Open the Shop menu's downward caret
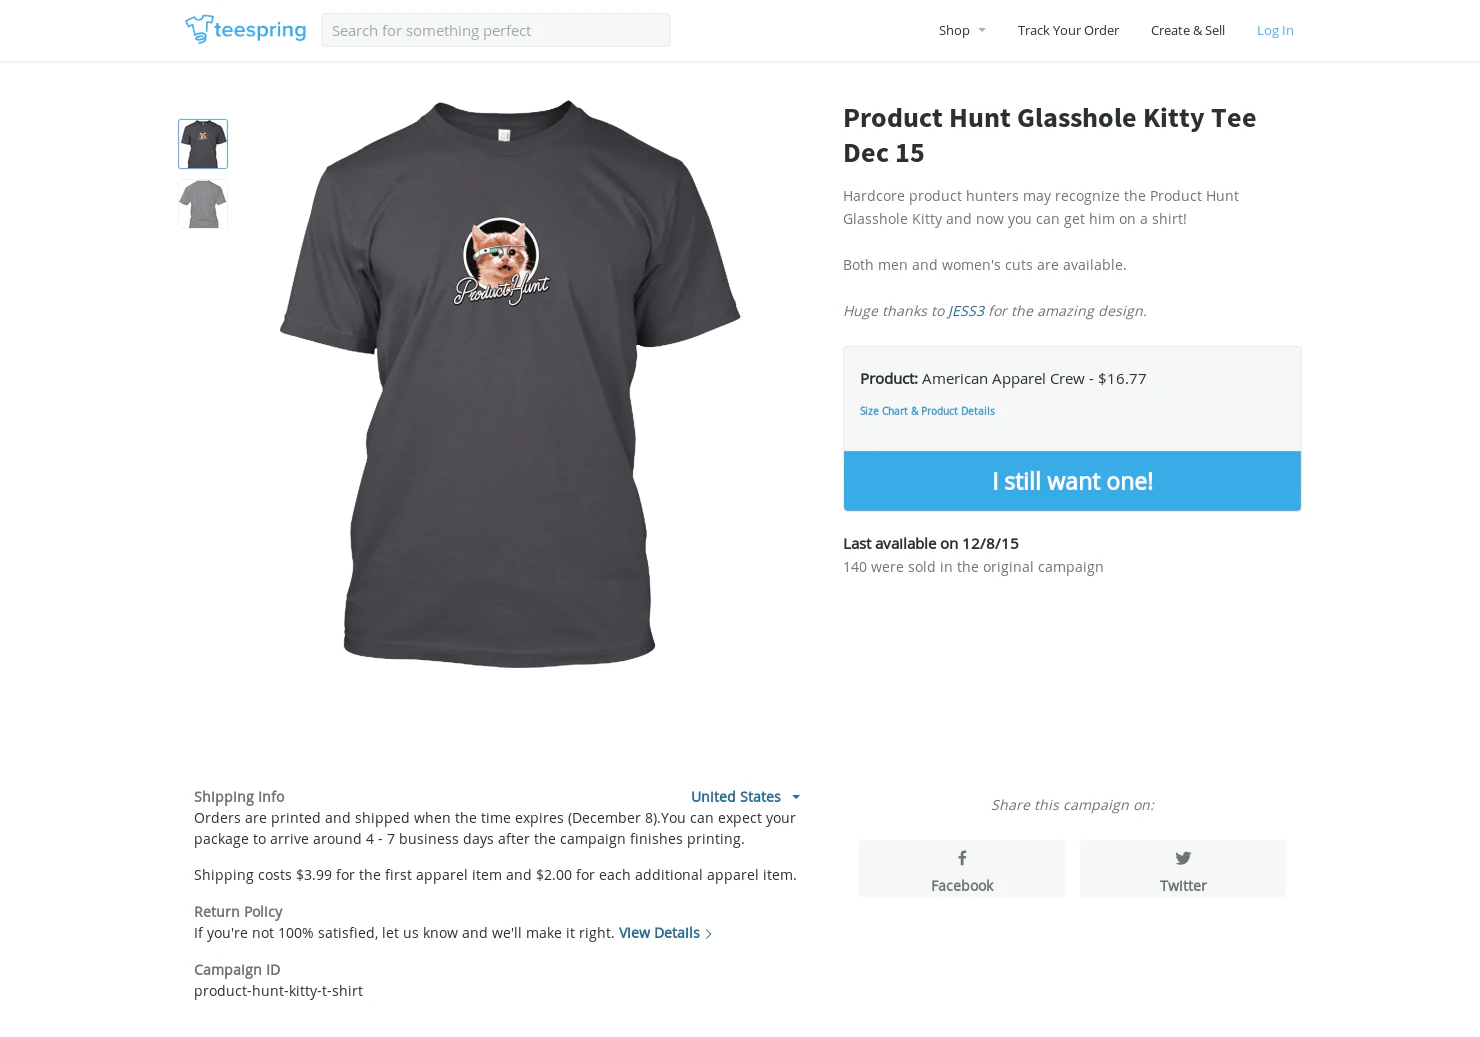1480x1037 pixels. coord(982,30)
